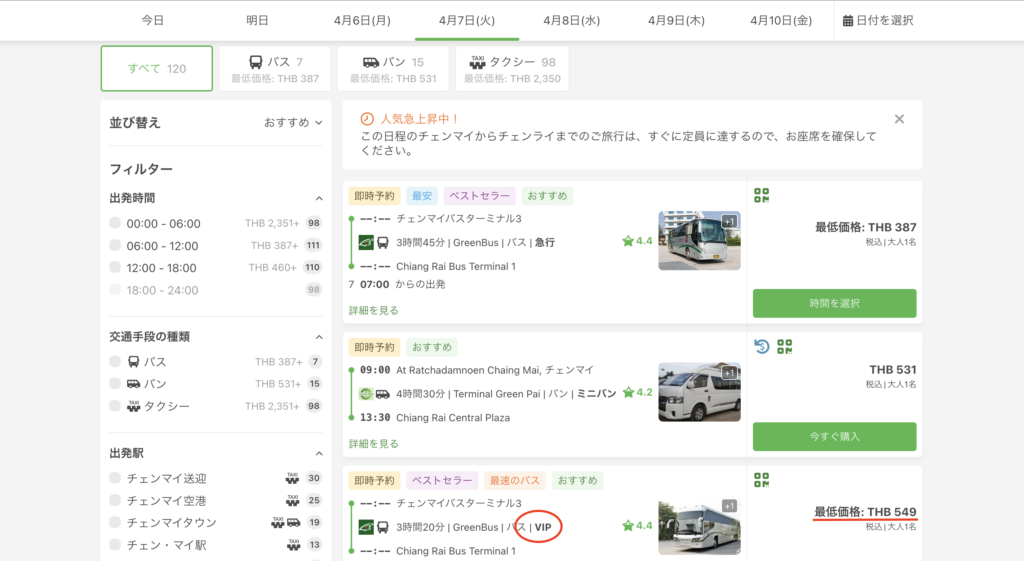Click the bus type icon on the 3時間45分 row
This screenshot has height=561, width=1024.
point(383,242)
